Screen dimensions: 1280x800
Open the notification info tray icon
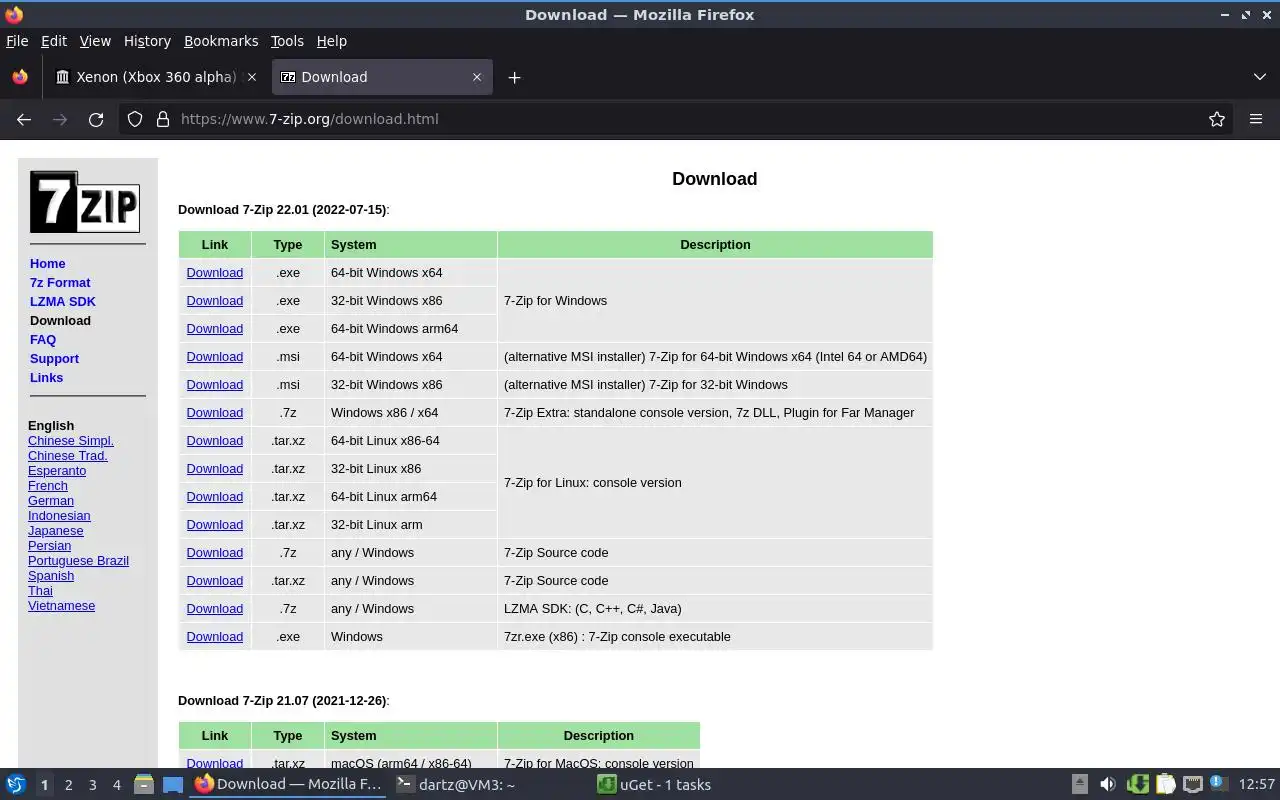click(x=1217, y=784)
